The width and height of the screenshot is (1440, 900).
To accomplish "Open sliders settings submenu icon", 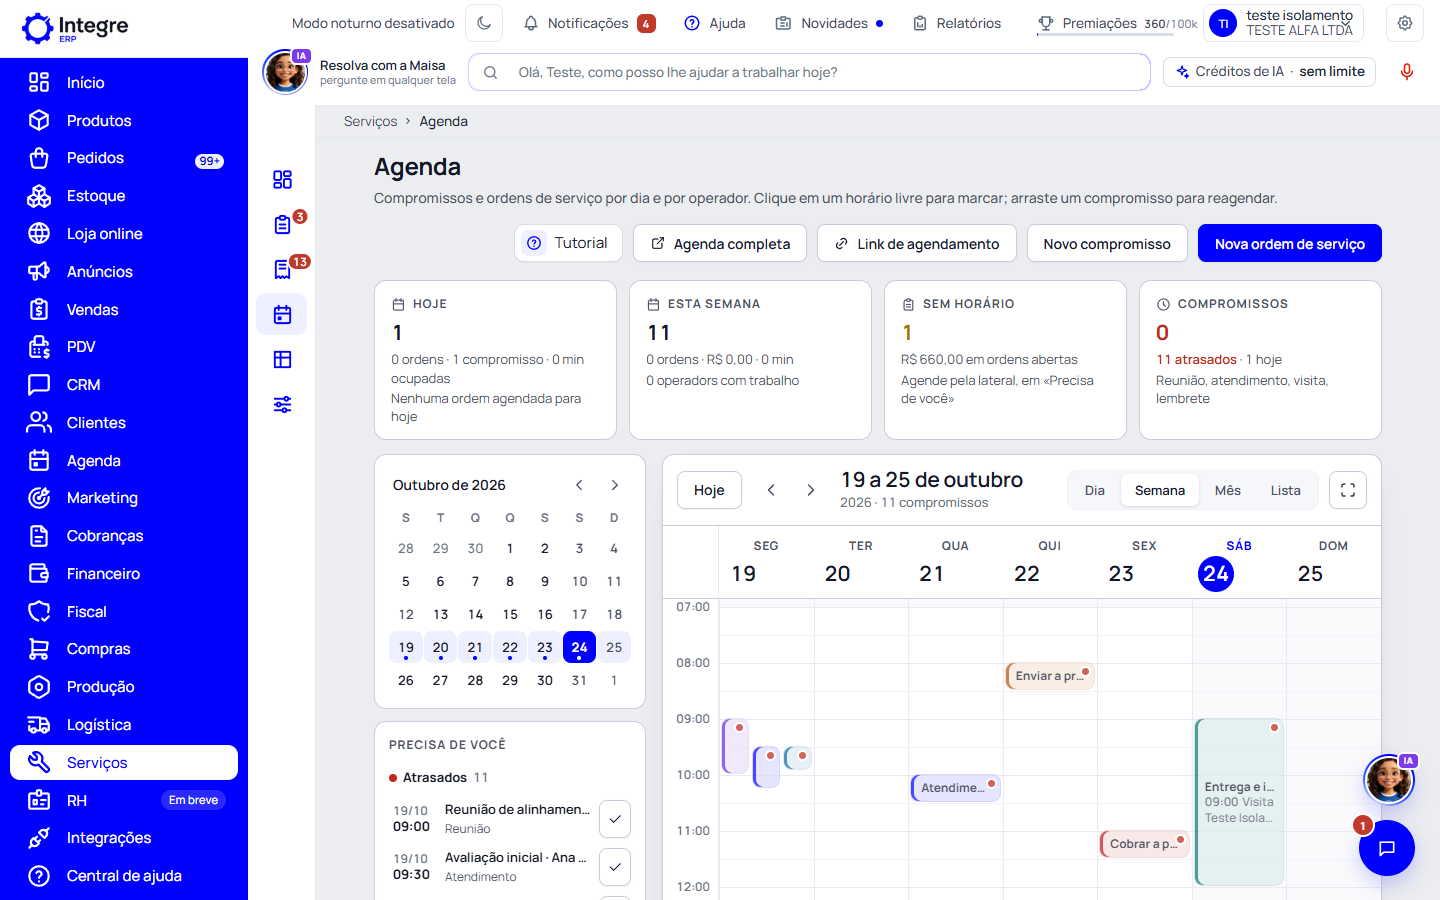I will click(x=283, y=405).
